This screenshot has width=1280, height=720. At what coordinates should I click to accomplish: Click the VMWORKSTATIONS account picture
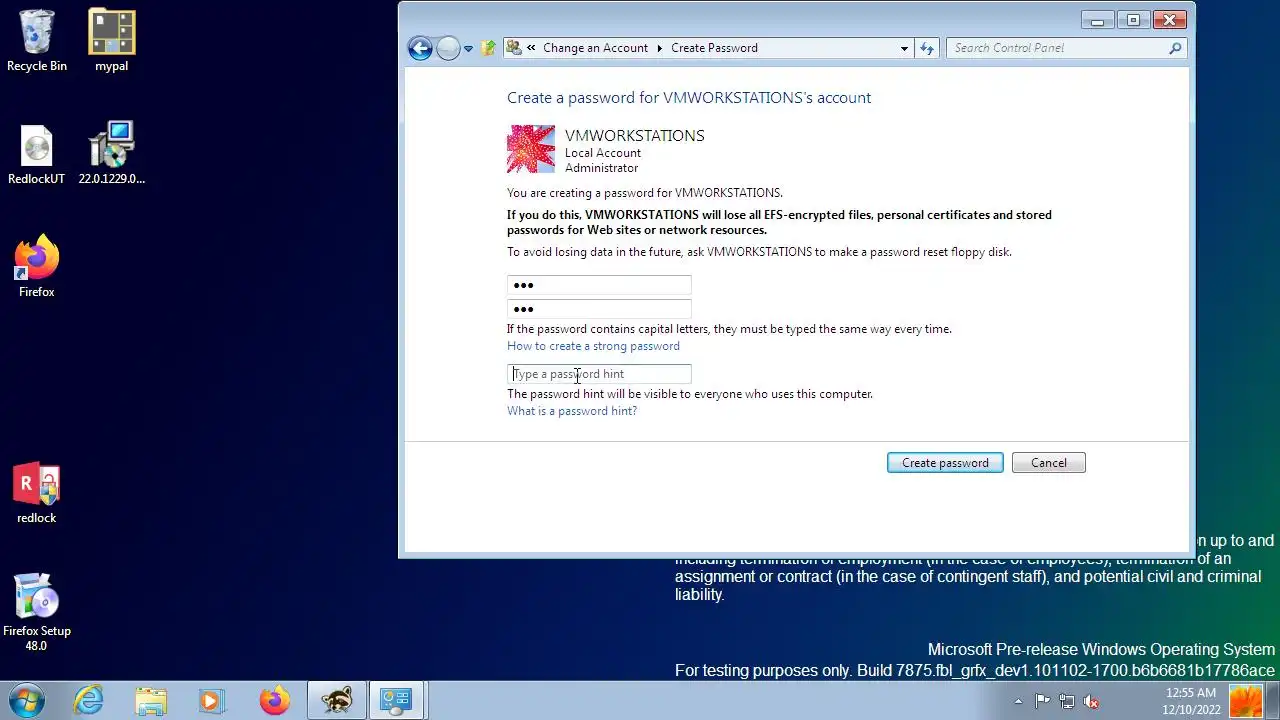(531, 149)
